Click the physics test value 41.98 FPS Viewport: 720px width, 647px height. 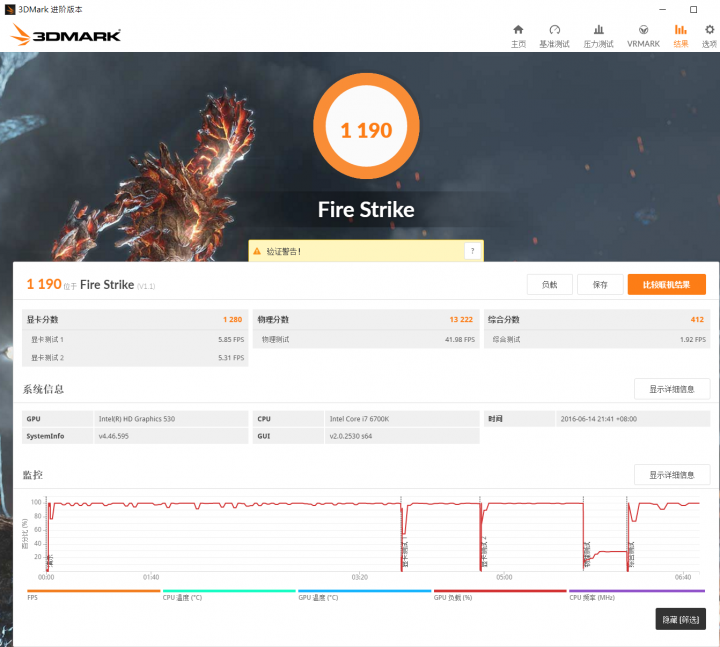460,340
